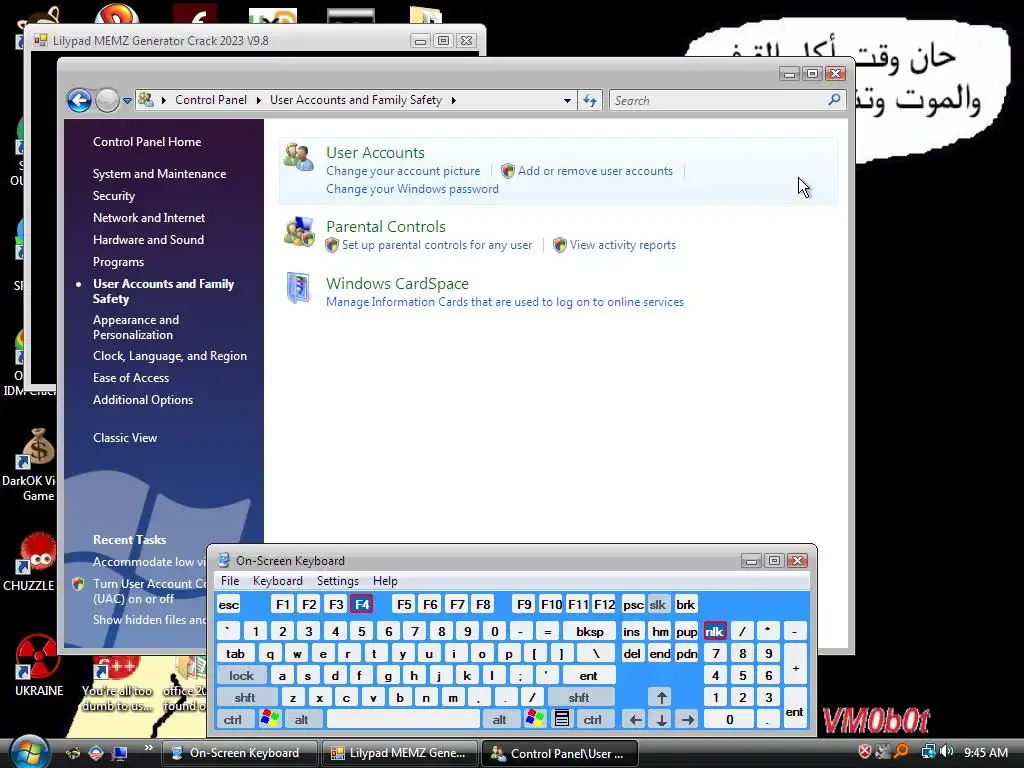Click the highlighted F4 key
The width and height of the screenshot is (1024, 768).
click(362, 605)
